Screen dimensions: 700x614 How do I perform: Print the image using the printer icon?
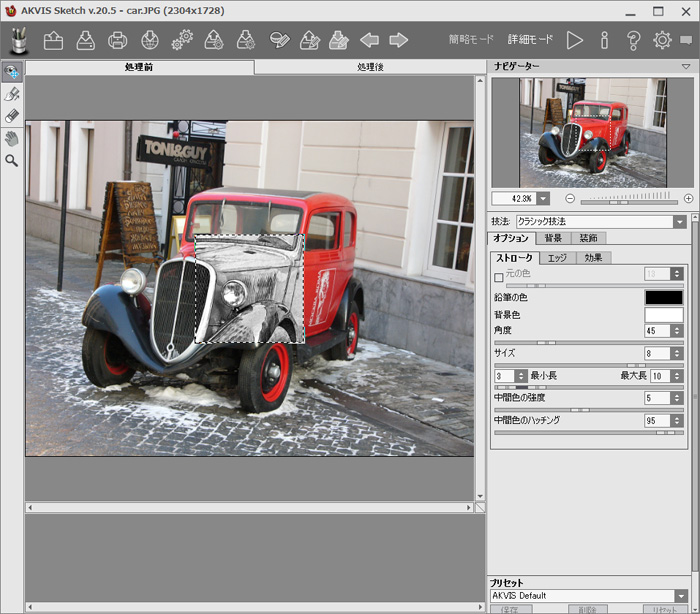point(117,40)
